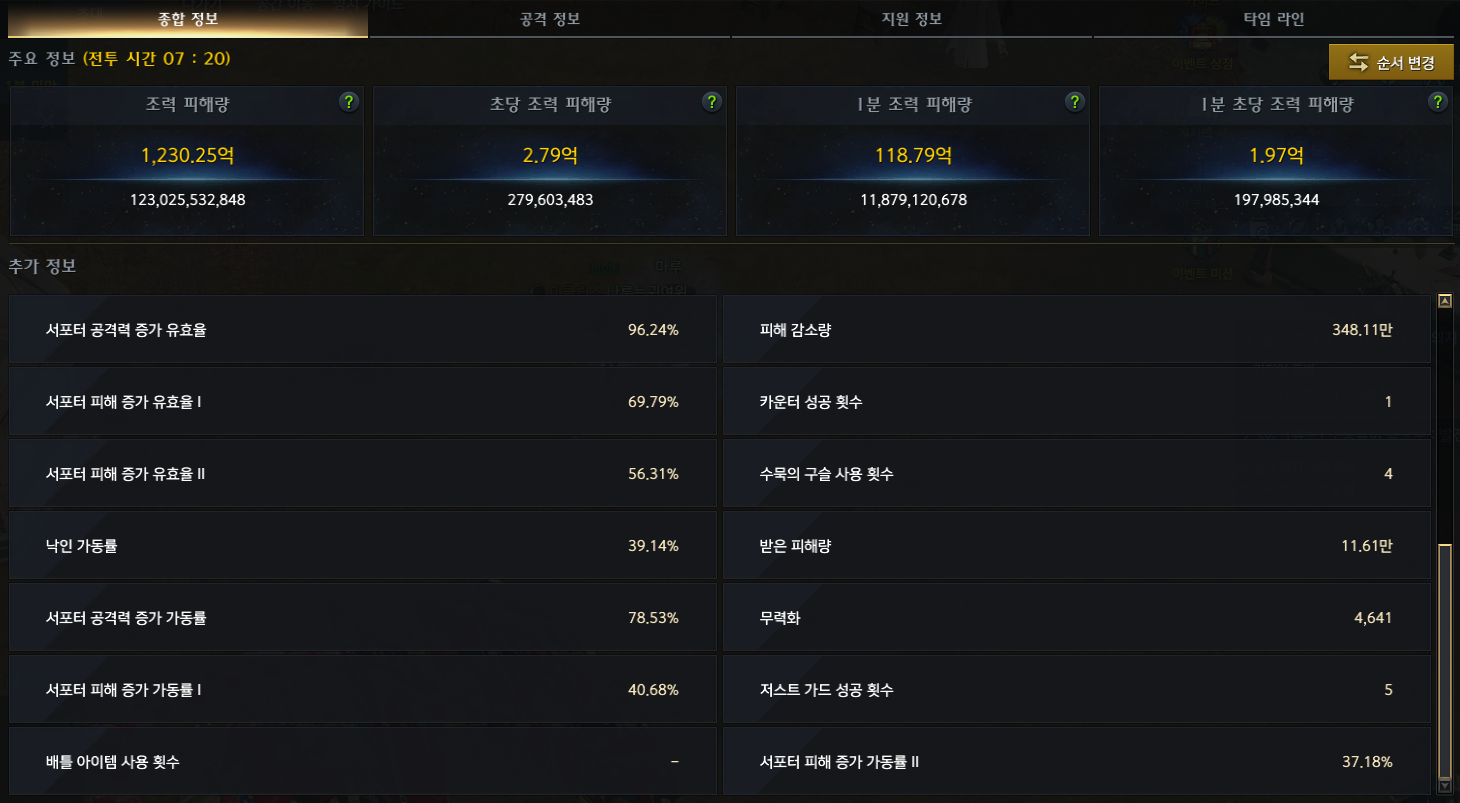Click swap arrows icon on 순서 변경 button
Viewport: 1460px width, 803px height.
pyautogui.click(x=1358, y=62)
